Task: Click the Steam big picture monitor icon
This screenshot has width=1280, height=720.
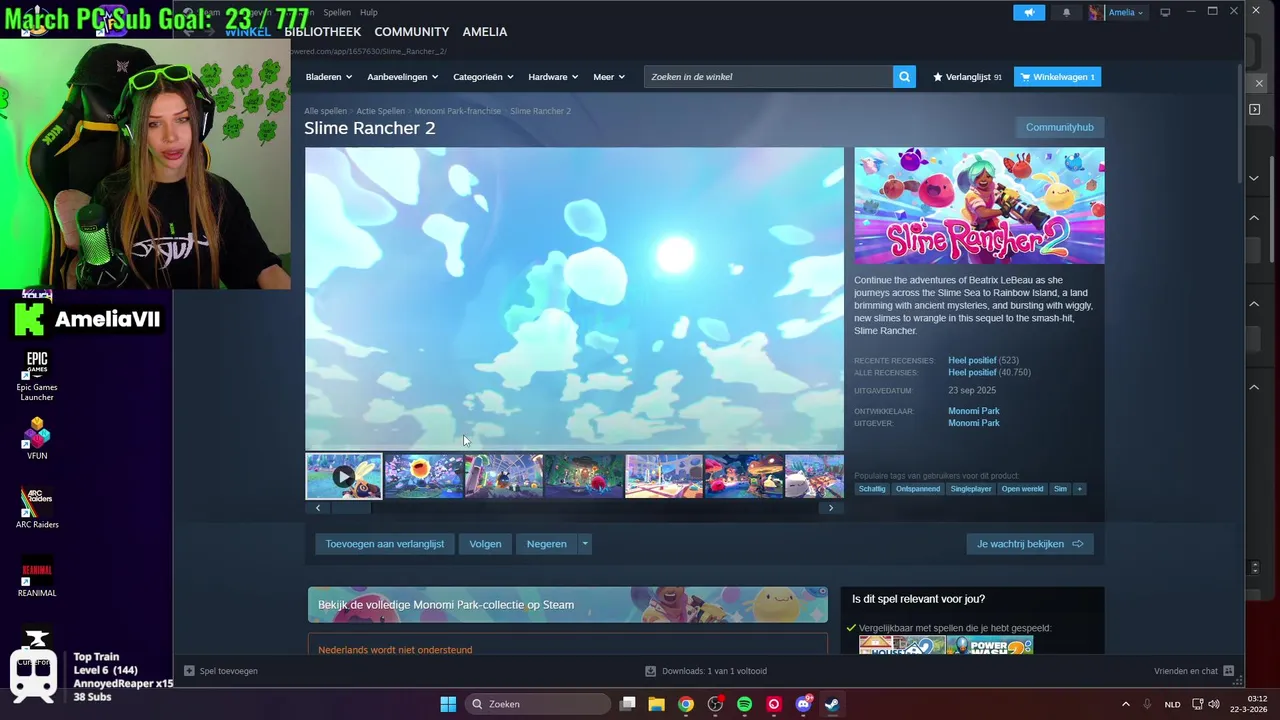Action: coord(1165,12)
